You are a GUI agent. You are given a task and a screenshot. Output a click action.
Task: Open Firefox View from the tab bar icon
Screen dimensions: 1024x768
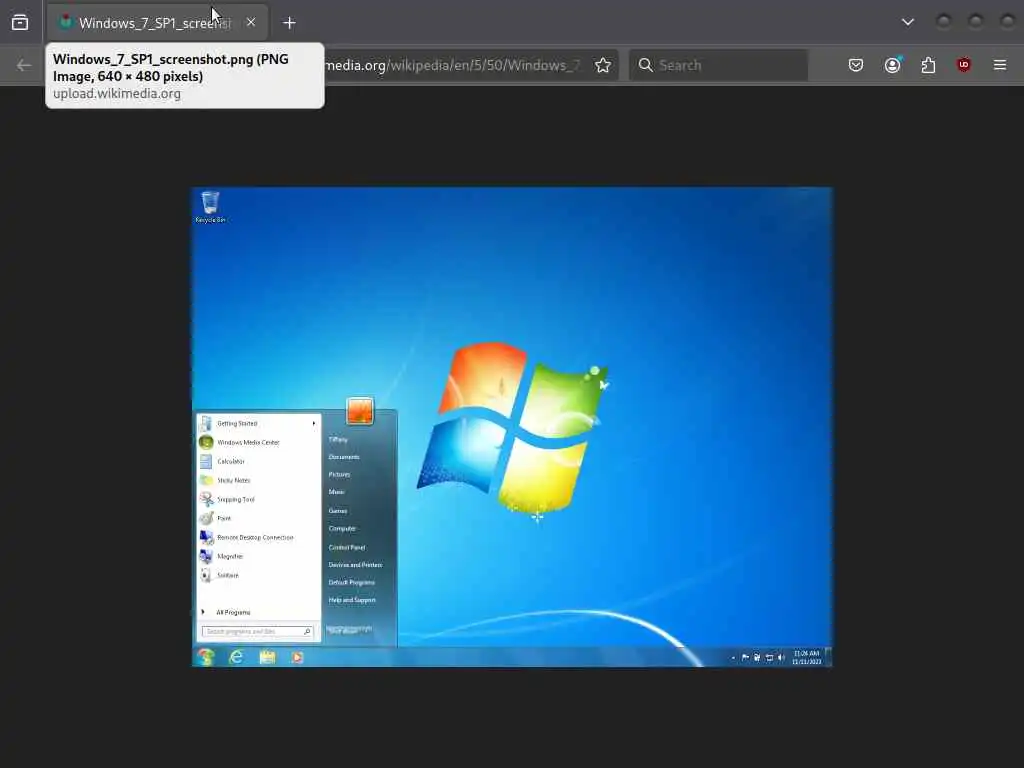click(20, 23)
